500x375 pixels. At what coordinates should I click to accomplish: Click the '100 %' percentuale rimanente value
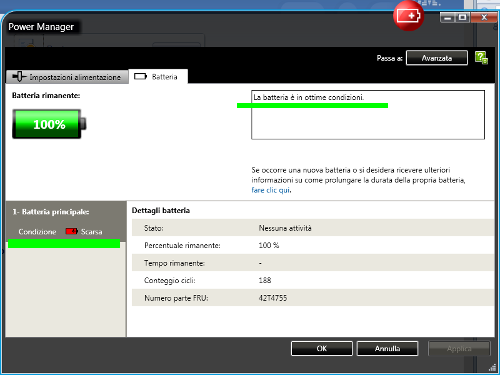(x=269, y=245)
